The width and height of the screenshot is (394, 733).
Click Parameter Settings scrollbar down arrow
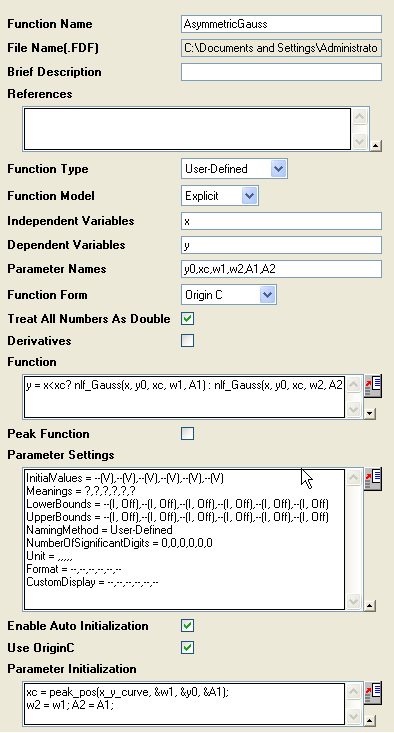(x=354, y=601)
